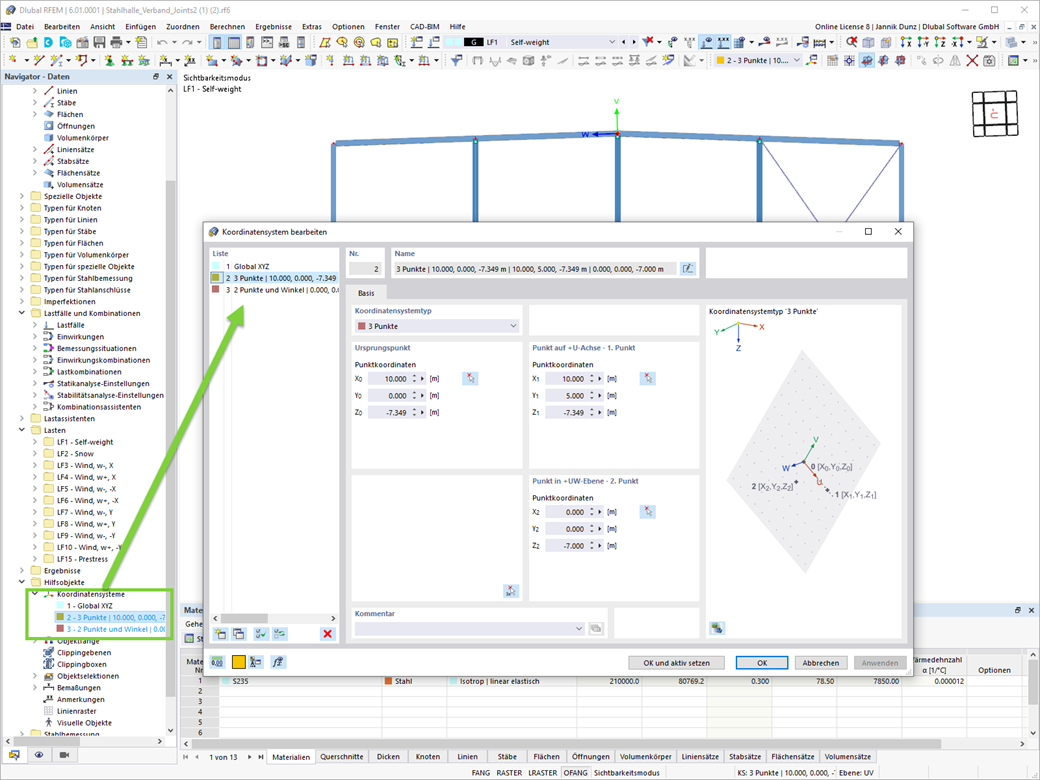
Task: Pick 2nd point graphically beside X2 field
Action: click(x=648, y=512)
